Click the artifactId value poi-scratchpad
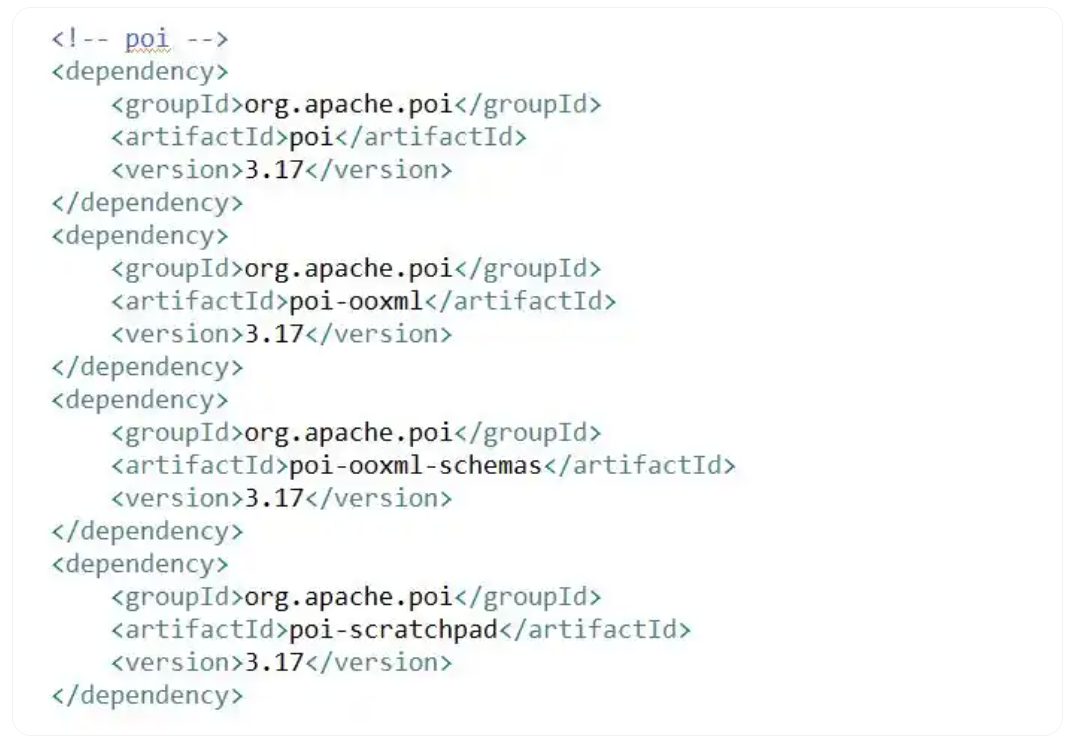The image size is (1078, 750). [393, 630]
